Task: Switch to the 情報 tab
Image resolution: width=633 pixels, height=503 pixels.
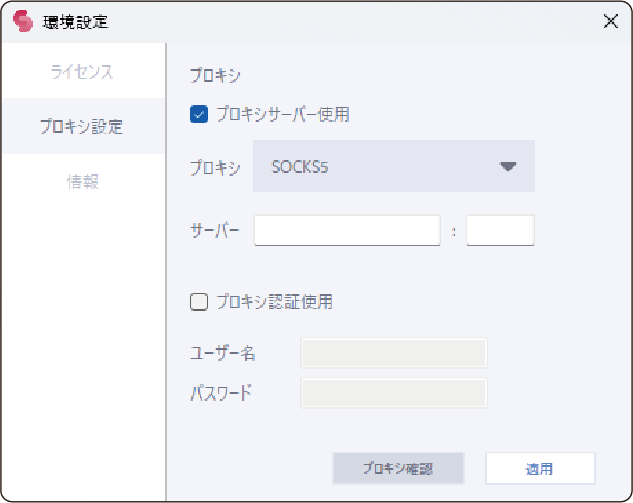Action: coord(82,182)
